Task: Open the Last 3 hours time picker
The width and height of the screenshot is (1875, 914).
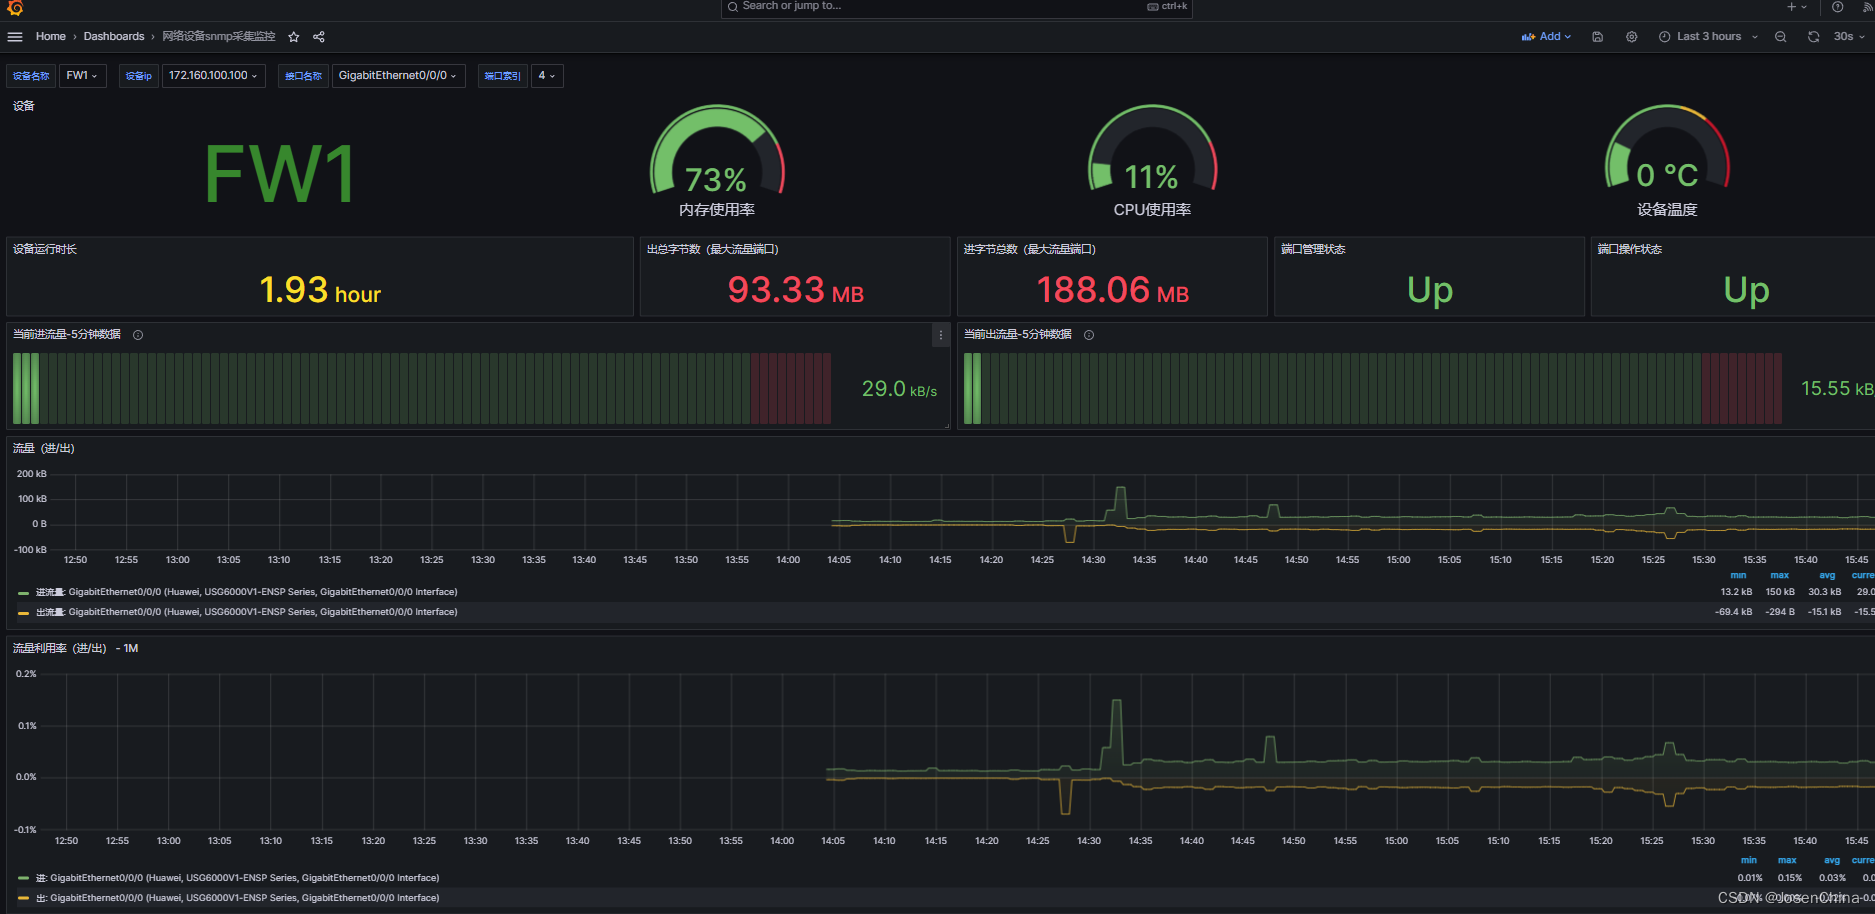Action: point(1708,37)
